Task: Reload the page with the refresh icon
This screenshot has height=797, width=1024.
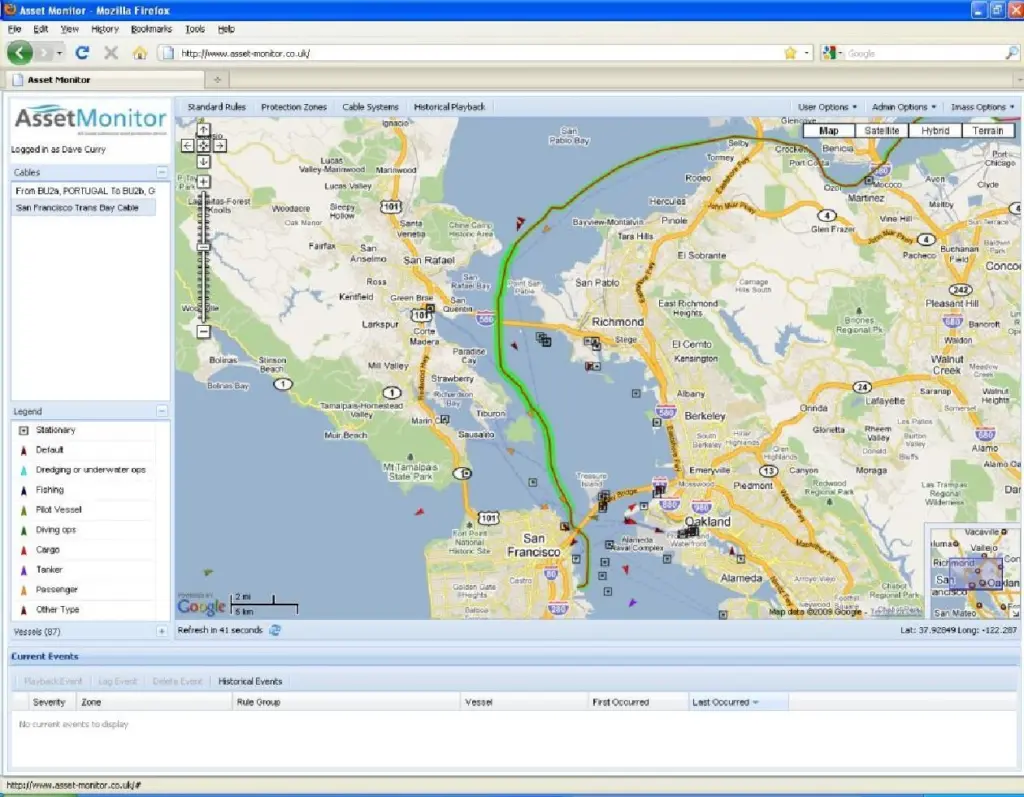Action: [x=82, y=52]
